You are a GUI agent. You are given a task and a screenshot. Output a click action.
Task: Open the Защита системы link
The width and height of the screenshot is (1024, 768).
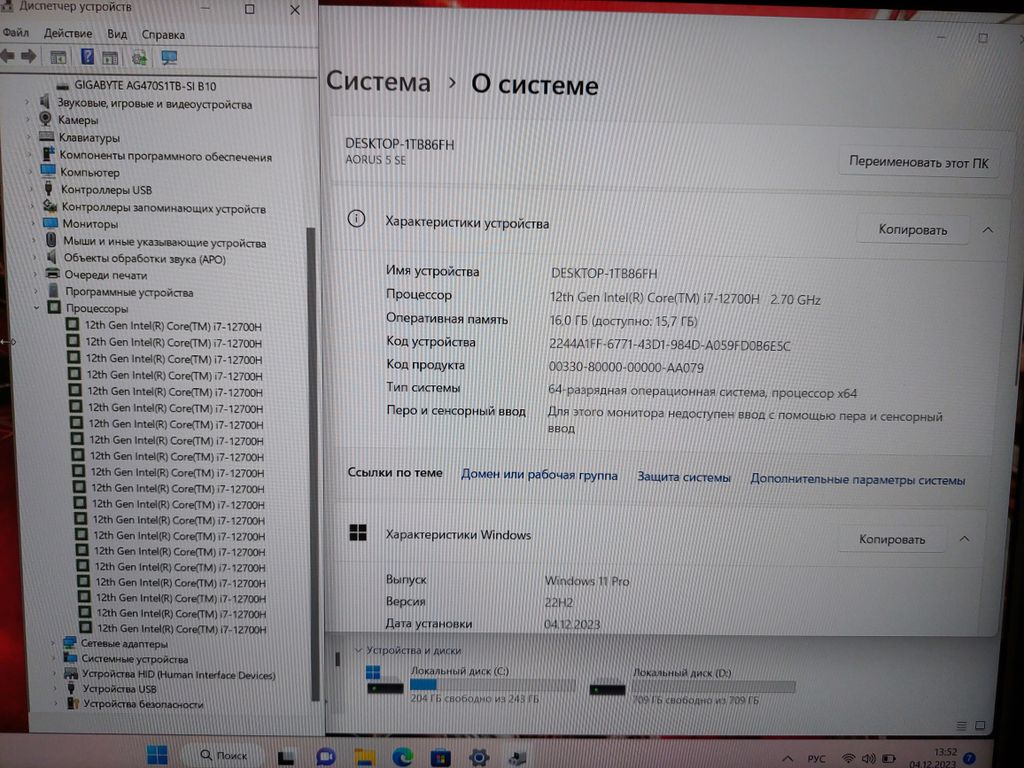point(684,478)
